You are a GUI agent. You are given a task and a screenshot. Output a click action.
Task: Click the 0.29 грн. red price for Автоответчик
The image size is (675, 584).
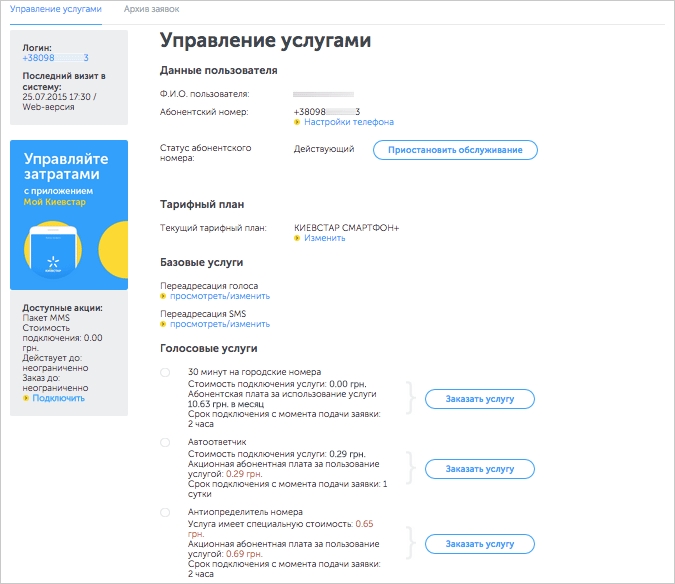click(x=244, y=474)
